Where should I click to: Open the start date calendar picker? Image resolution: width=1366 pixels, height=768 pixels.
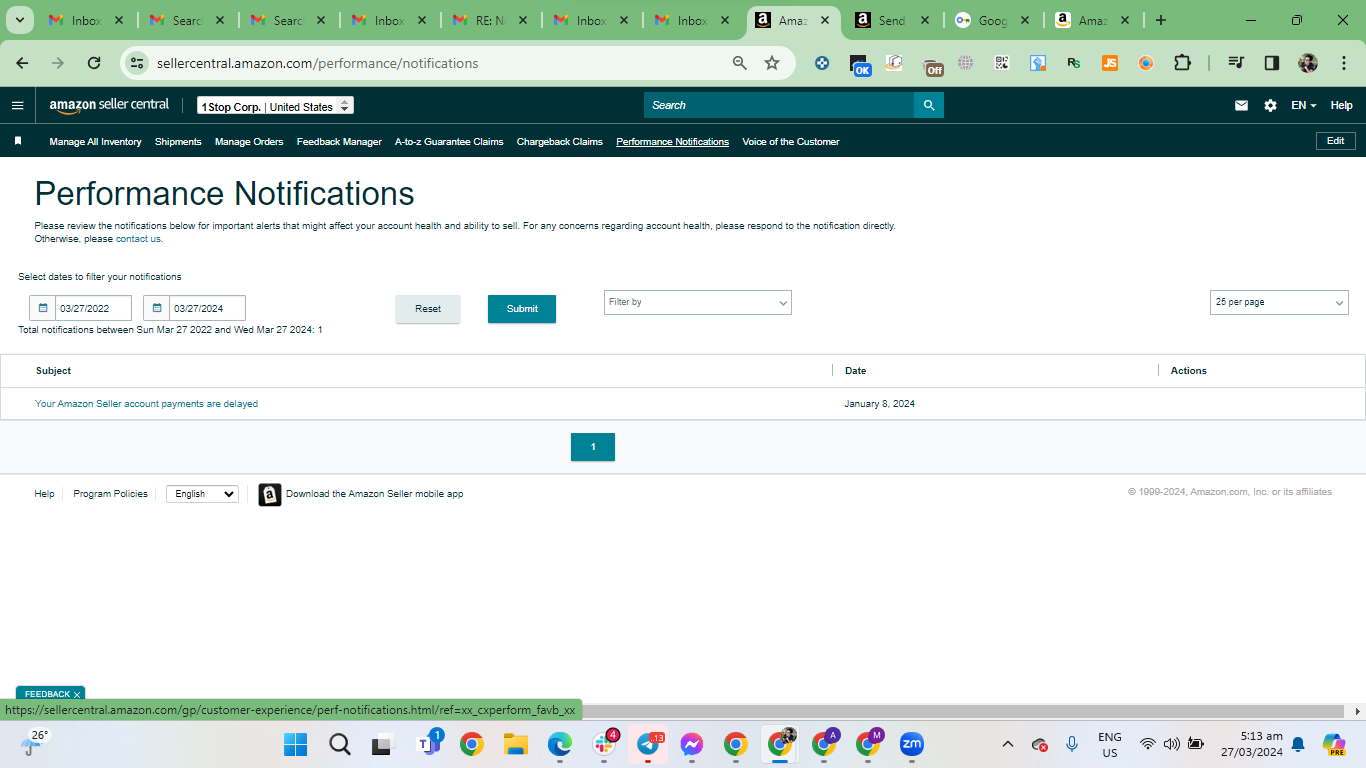pyautogui.click(x=43, y=308)
